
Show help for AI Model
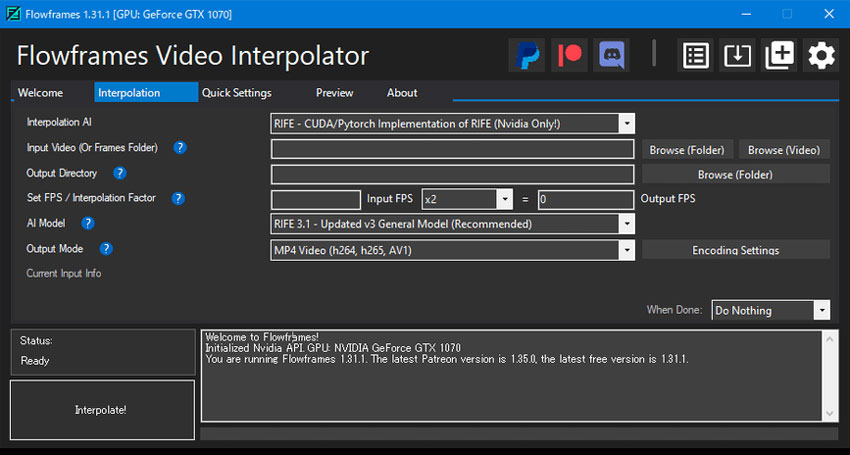coord(88,223)
